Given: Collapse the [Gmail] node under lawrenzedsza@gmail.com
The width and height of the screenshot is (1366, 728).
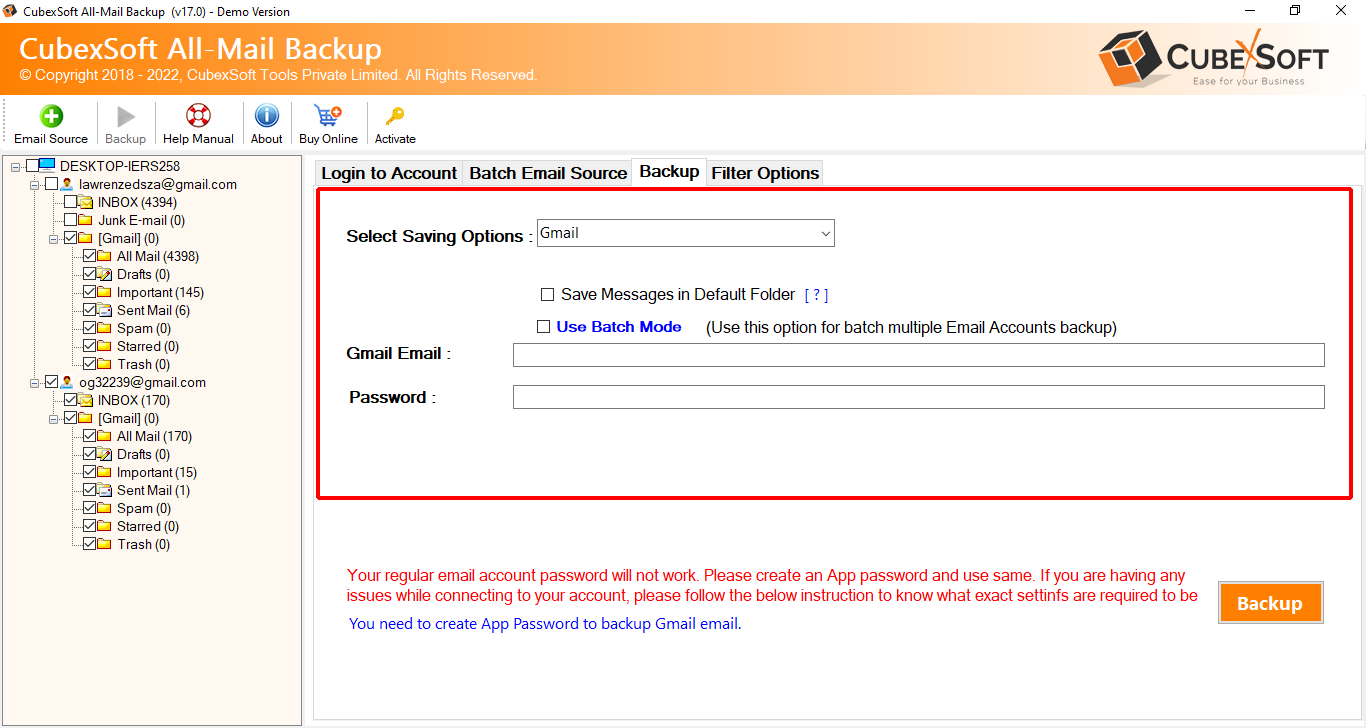Looking at the screenshot, I should click(x=55, y=238).
